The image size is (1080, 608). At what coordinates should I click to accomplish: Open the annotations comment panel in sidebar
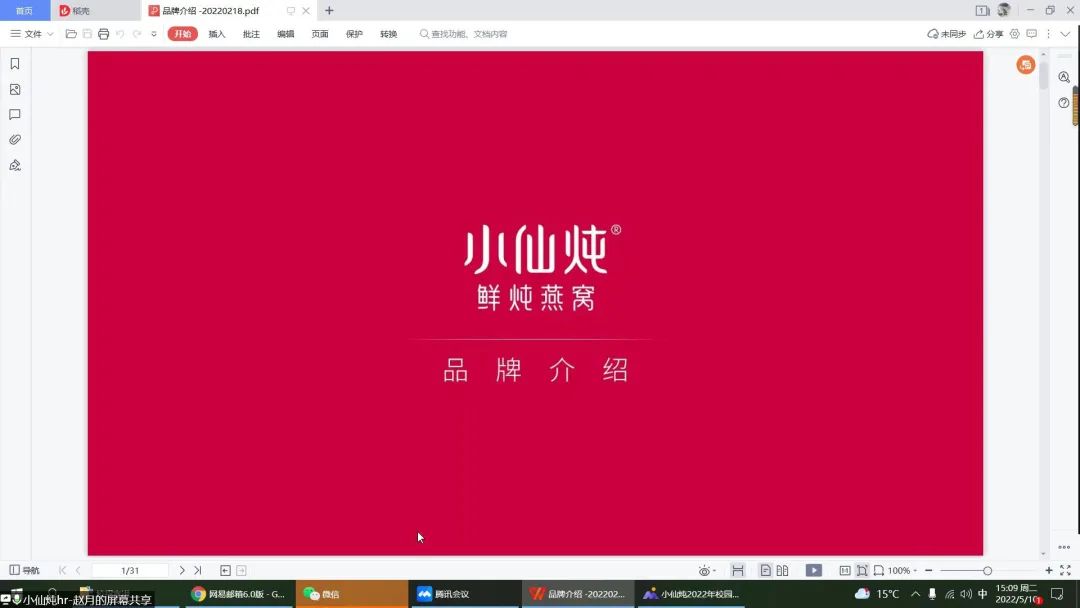pyautogui.click(x=15, y=115)
